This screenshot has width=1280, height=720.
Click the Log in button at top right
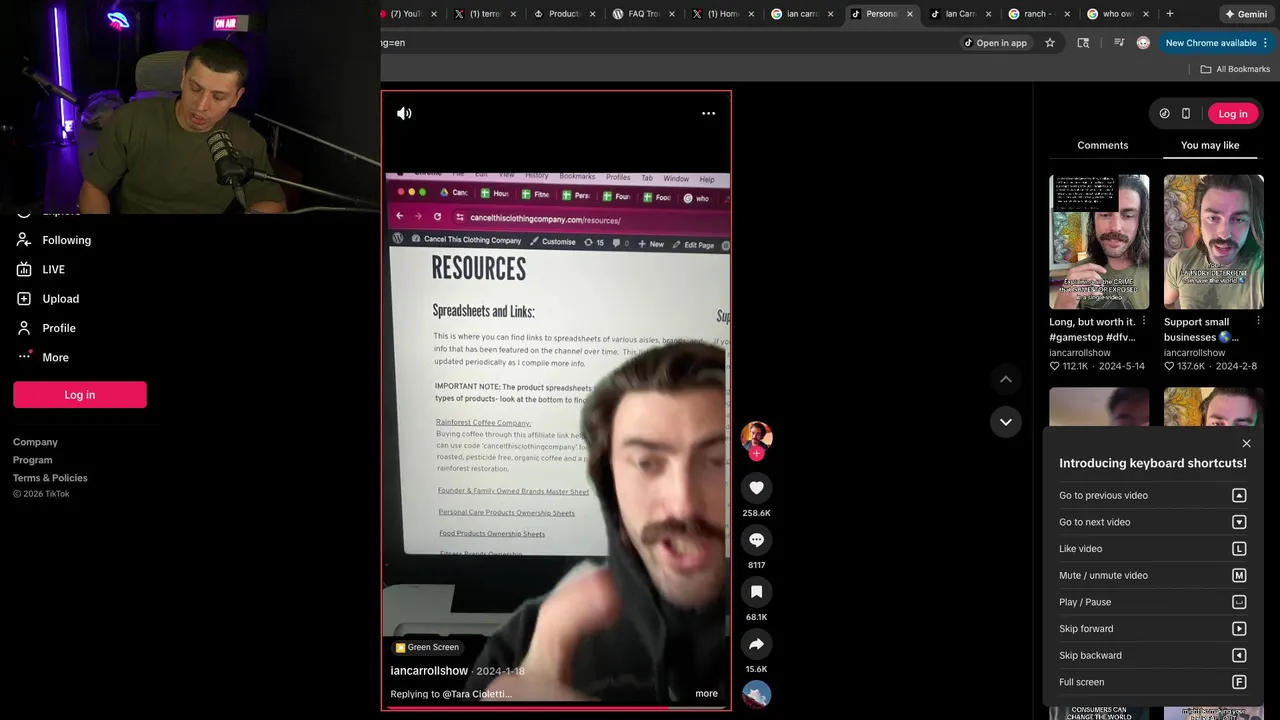pos(1232,114)
